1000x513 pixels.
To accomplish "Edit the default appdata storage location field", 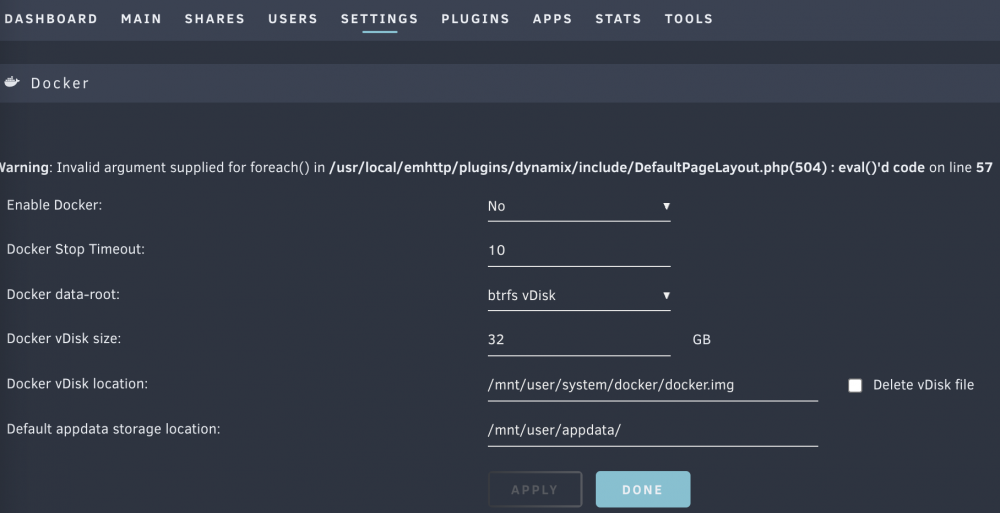I will click(652, 430).
